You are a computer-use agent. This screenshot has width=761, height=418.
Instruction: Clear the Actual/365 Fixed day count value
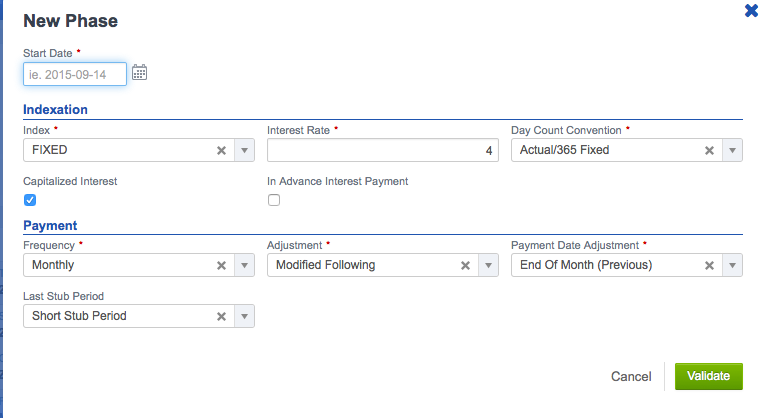pyautogui.click(x=709, y=150)
